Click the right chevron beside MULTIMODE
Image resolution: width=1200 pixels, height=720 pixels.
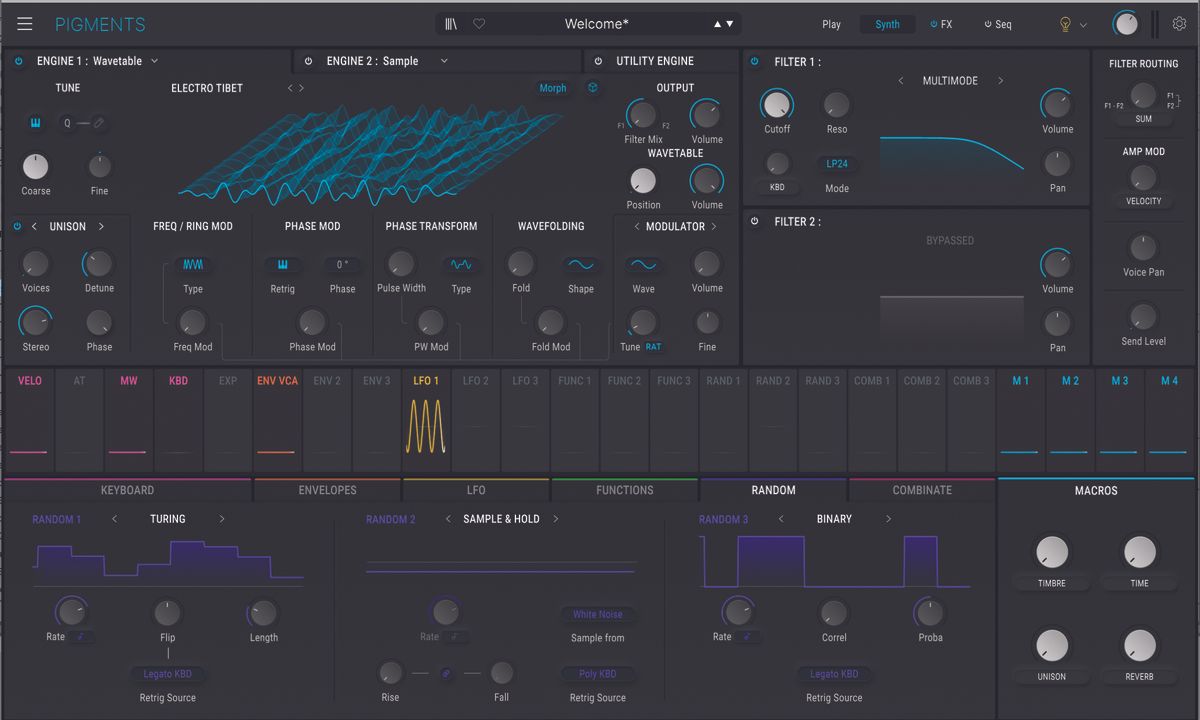click(1000, 80)
